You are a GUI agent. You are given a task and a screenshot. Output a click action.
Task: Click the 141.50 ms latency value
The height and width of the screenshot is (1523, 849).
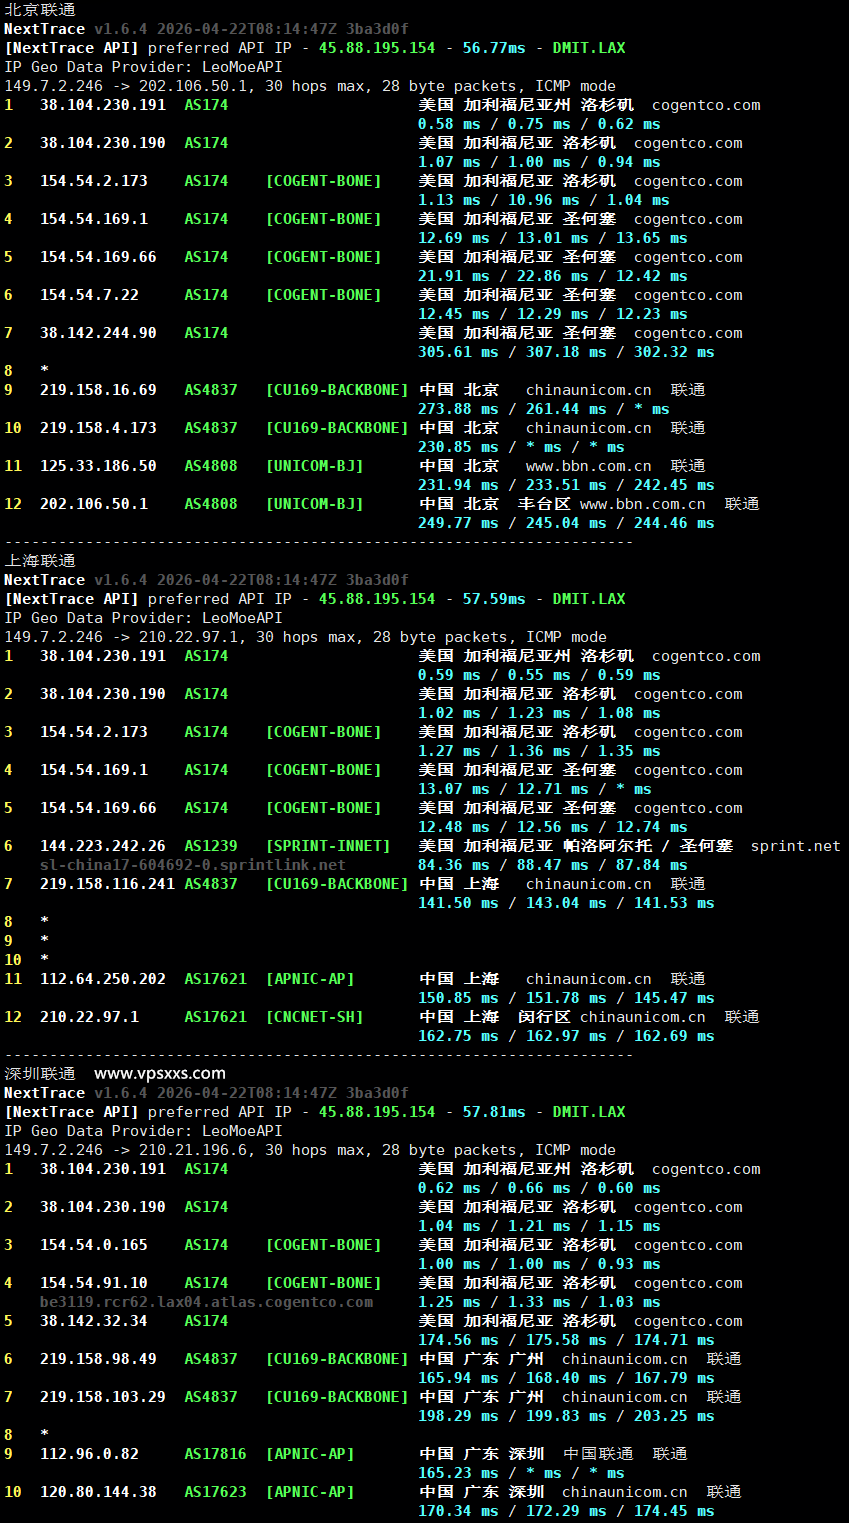[458, 903]
